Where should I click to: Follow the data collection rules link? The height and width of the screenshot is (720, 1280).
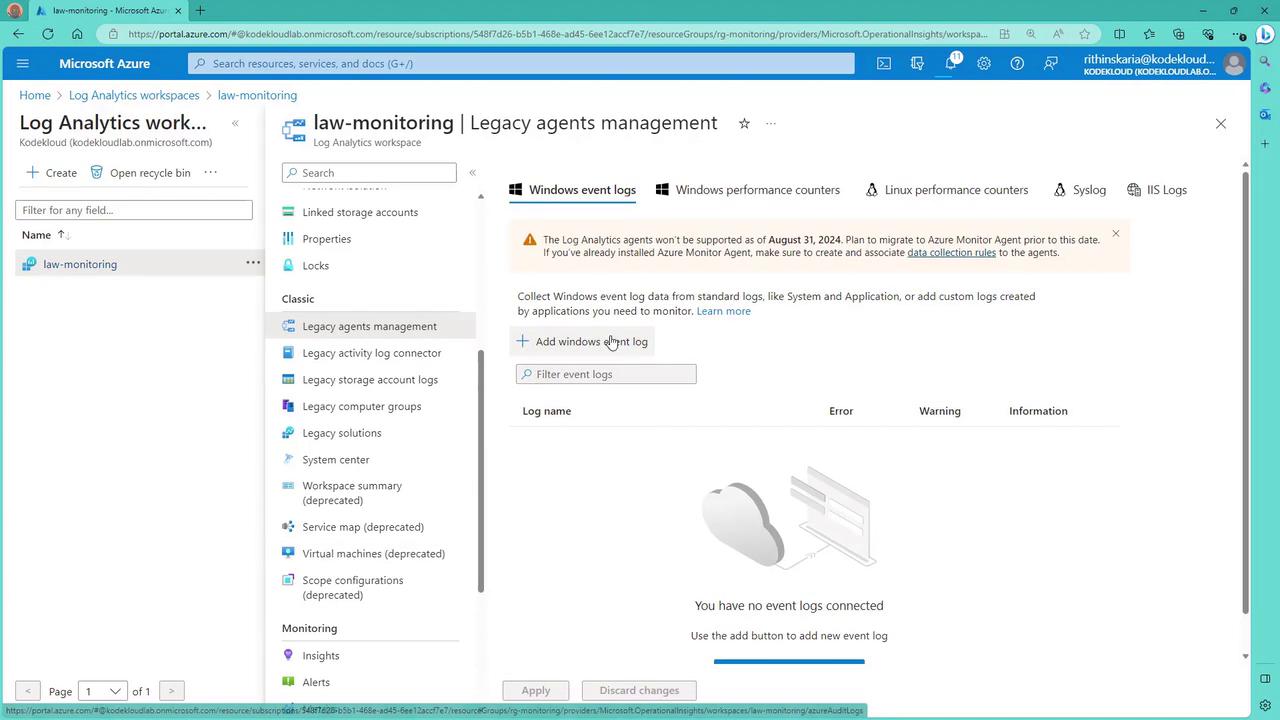pos(951,252)
